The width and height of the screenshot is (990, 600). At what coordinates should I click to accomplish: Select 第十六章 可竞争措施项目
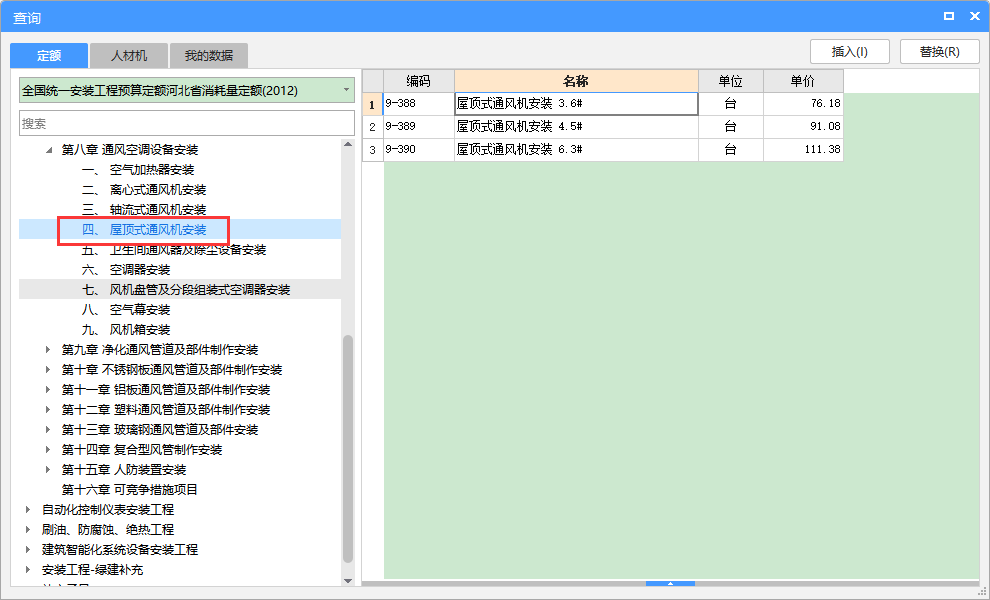pos(129,489)
